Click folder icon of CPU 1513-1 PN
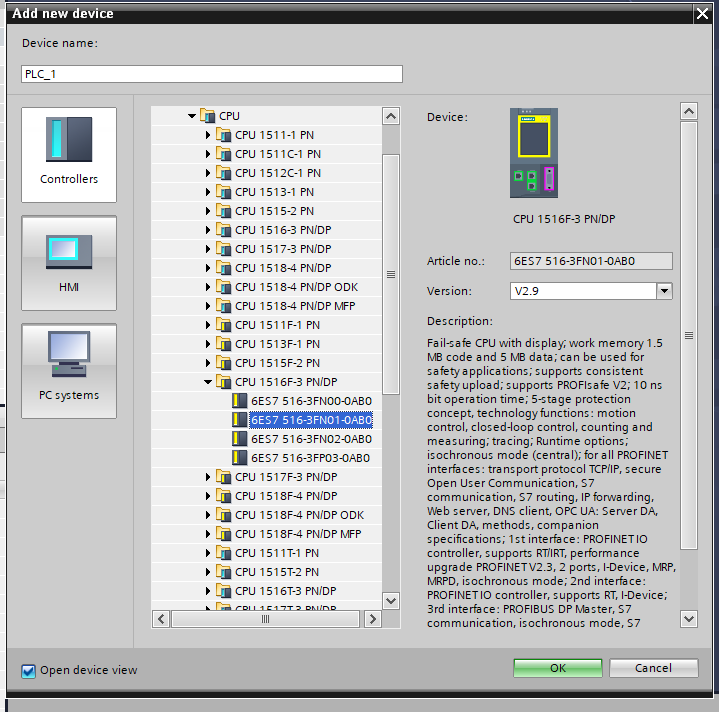Viewport: 719px width, 712px height. [224, 192]
